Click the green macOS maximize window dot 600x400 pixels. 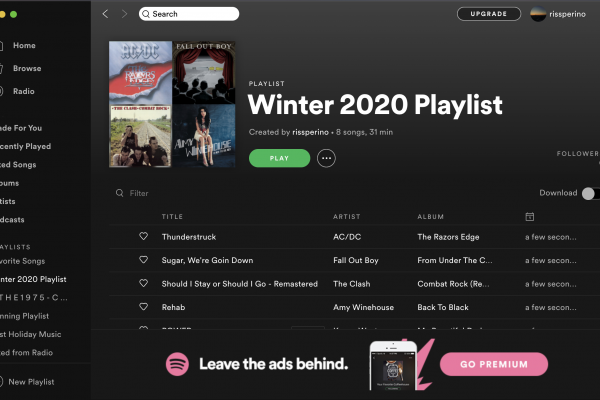click(x=13, y=15)
